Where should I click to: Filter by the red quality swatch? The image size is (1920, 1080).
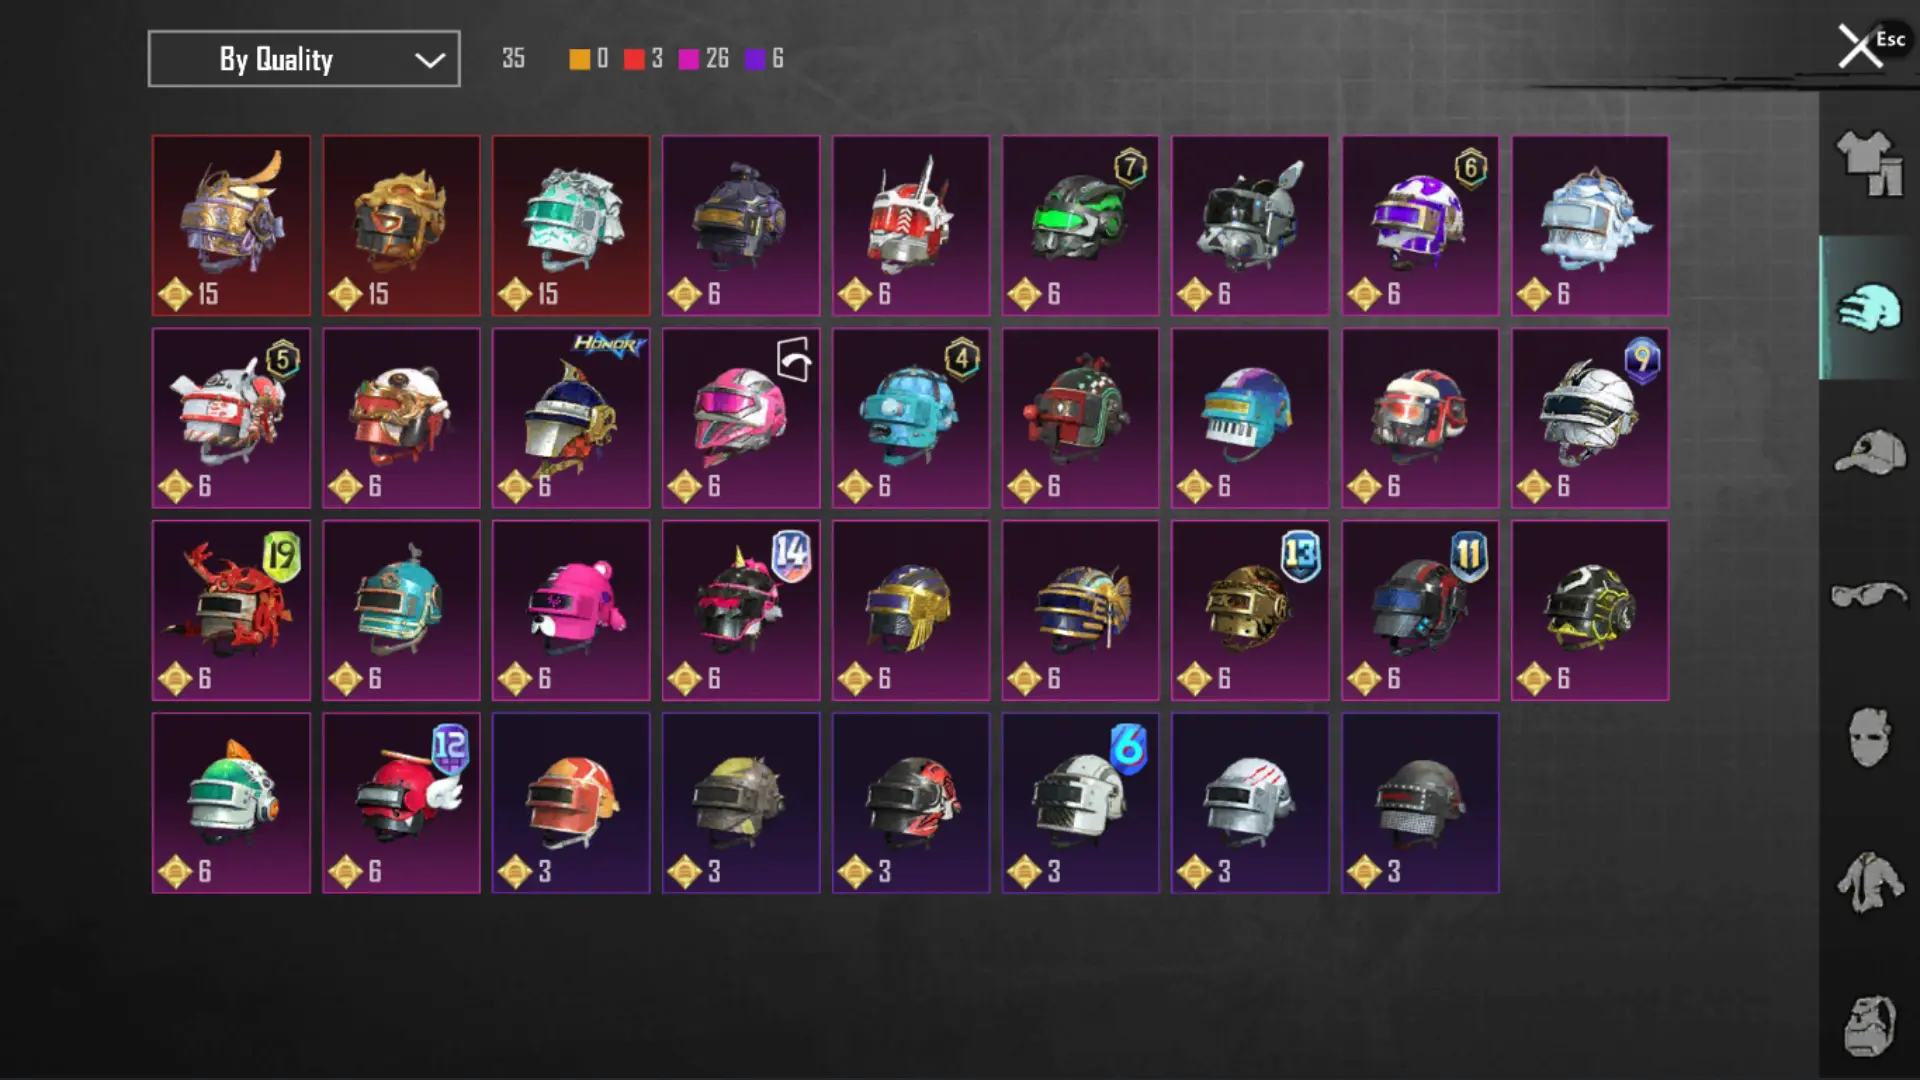click(x=633, y=59)
